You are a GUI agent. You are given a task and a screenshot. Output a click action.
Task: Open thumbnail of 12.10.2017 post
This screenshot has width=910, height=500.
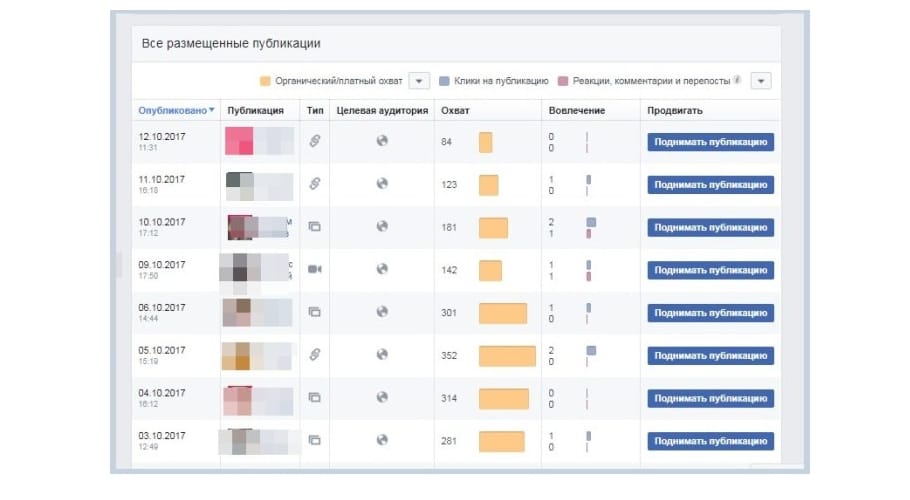tap(239, 141)
